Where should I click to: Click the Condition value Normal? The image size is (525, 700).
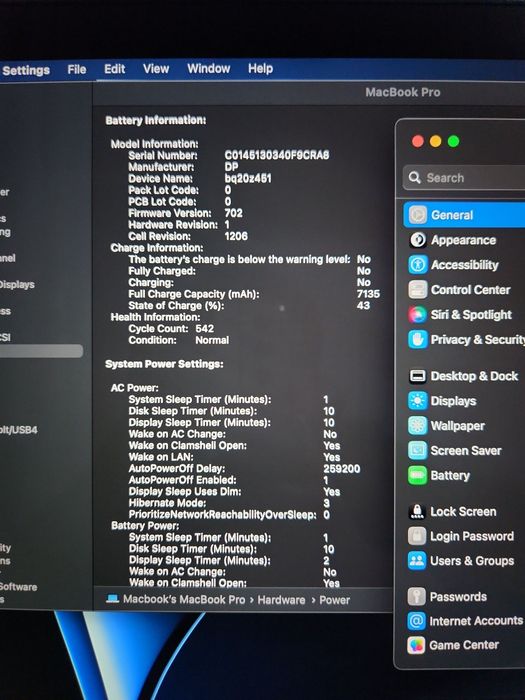212,340
